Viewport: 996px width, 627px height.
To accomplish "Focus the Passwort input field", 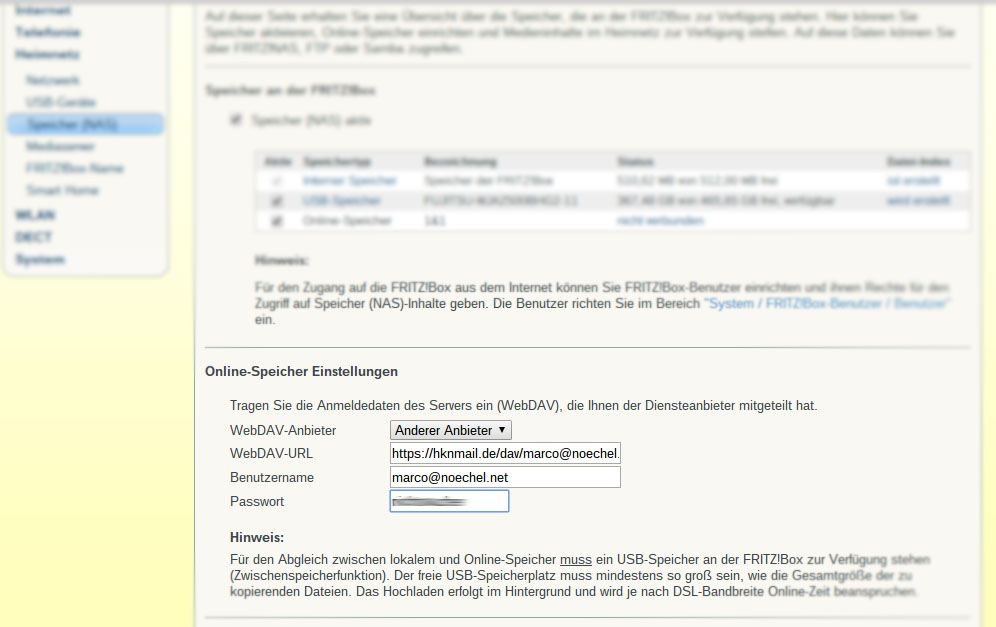I will (x=449, y=501).
